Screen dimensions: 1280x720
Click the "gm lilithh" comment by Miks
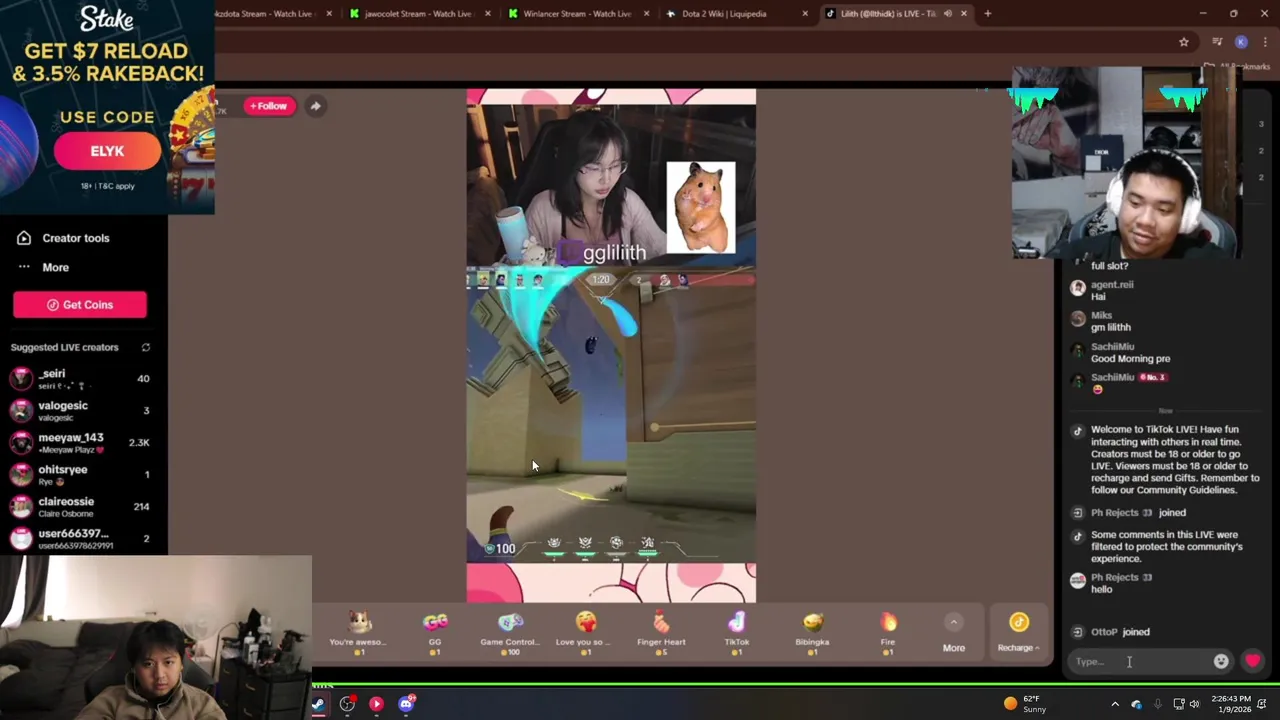1111,328
